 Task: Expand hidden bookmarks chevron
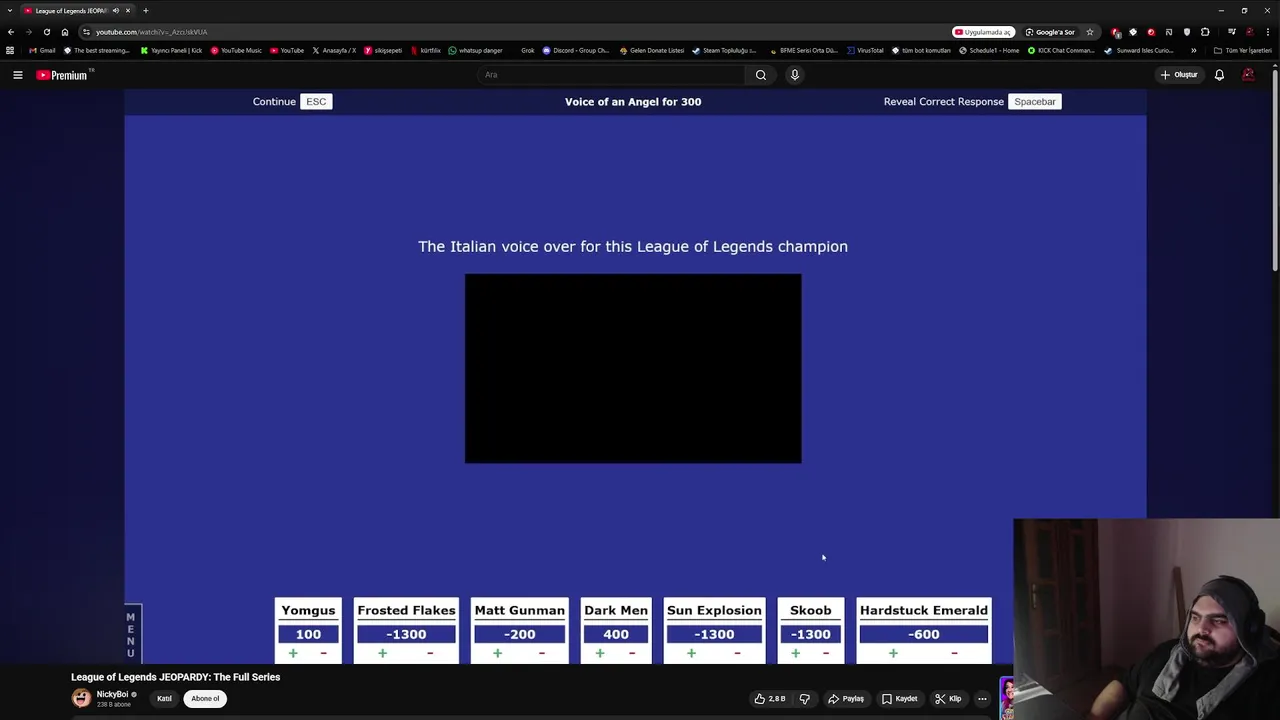click(1193, 50)
